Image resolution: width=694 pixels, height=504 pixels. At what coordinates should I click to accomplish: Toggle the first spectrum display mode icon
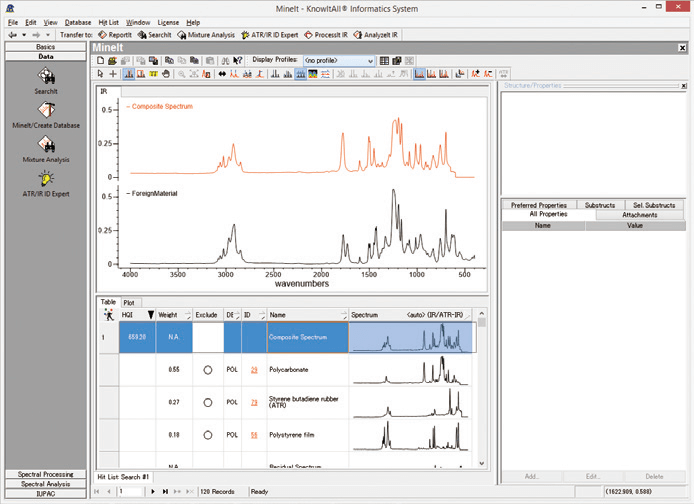[129, 74]
